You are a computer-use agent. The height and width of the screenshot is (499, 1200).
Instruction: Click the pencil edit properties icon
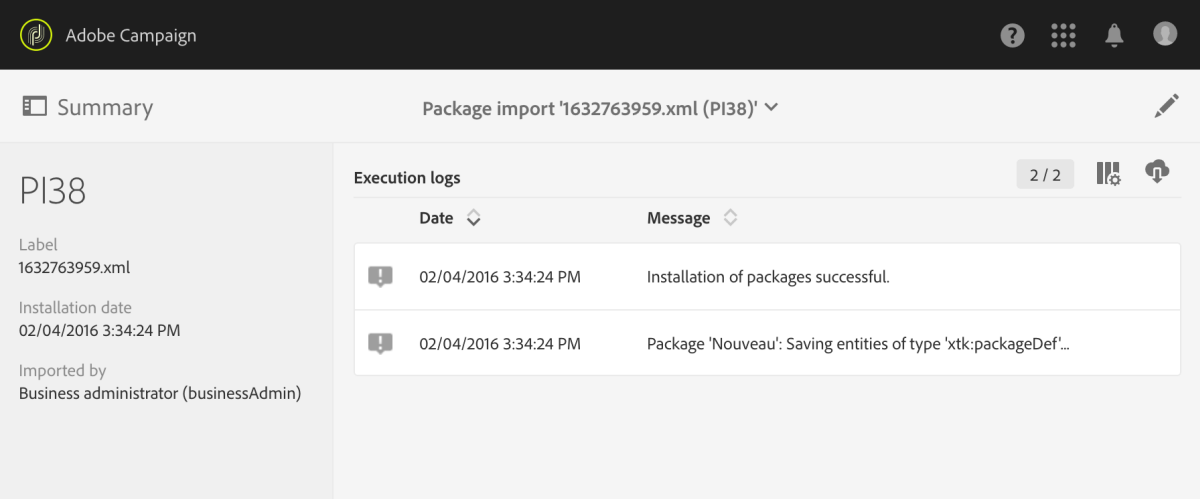click(x=1166, y=107)
